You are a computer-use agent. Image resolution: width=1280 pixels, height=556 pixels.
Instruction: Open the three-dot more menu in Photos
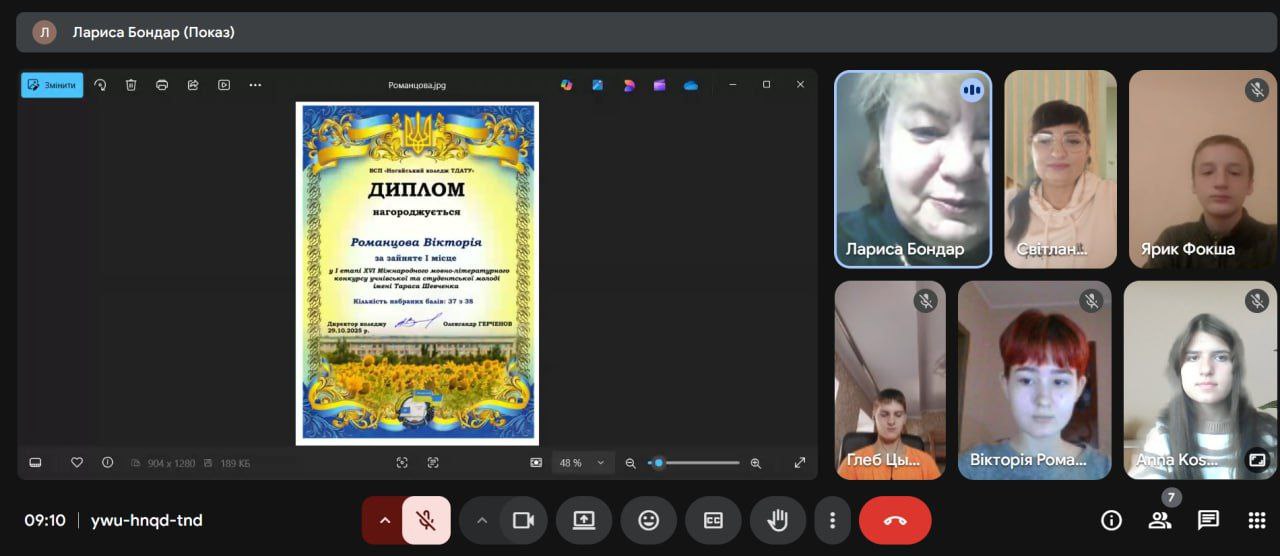pos(255,85)
